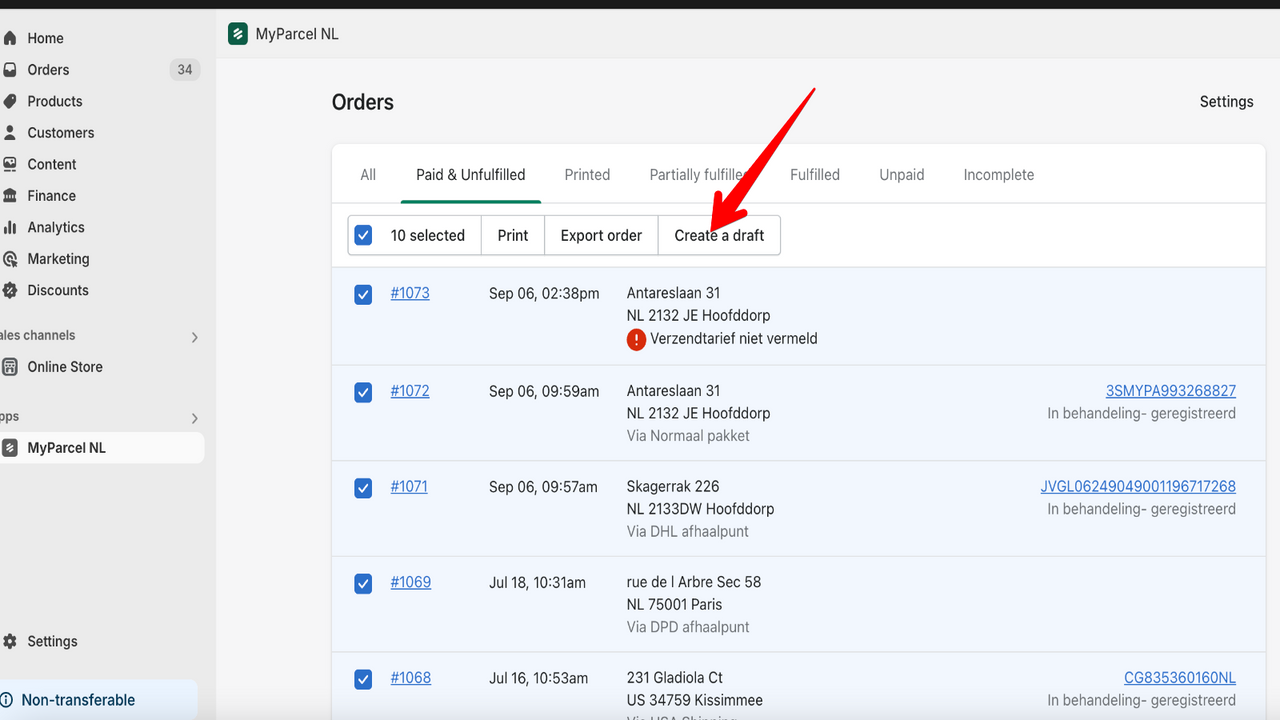Open order #1069 link
Viewport: 1280px width, 720px height.
click(410, 582)
